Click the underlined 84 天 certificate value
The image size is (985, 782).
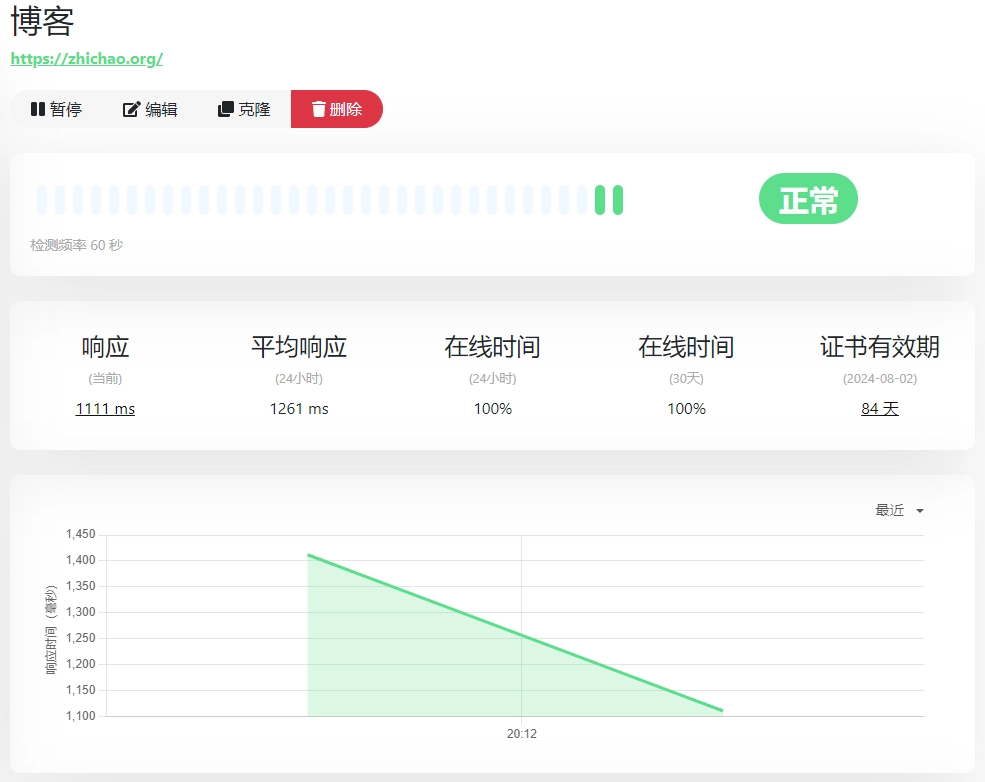coord(879,409)
